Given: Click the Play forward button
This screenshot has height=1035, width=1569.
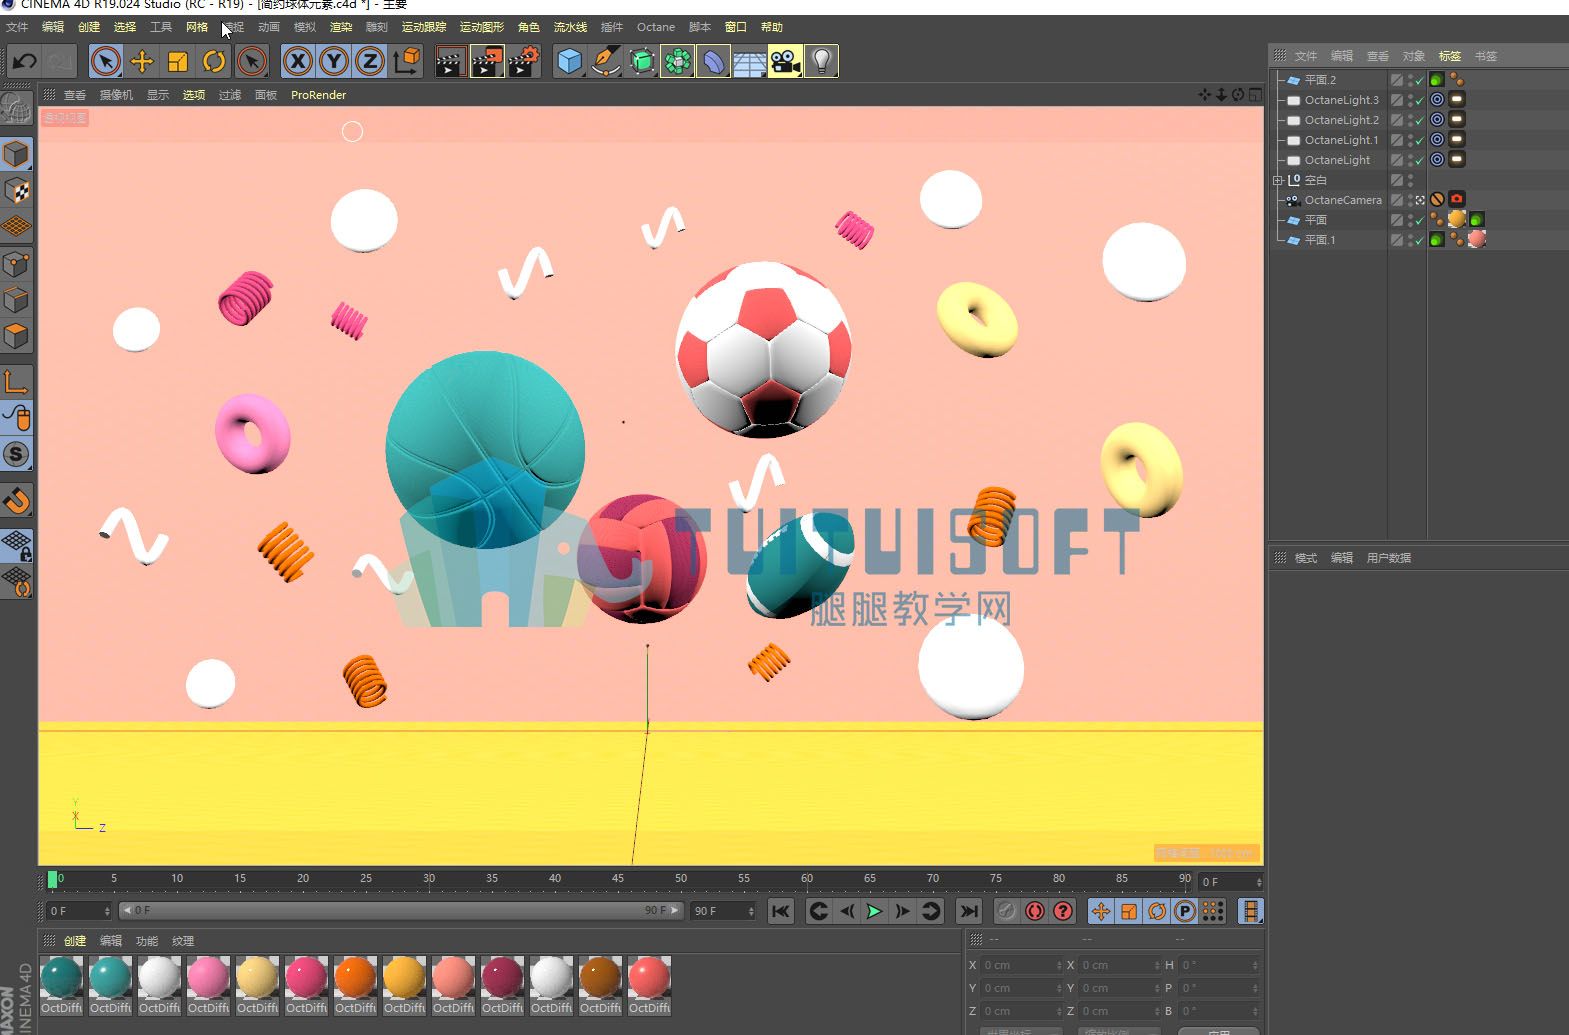Looking at the screenshot, I should pyautogui.click(x=874, y=911).
